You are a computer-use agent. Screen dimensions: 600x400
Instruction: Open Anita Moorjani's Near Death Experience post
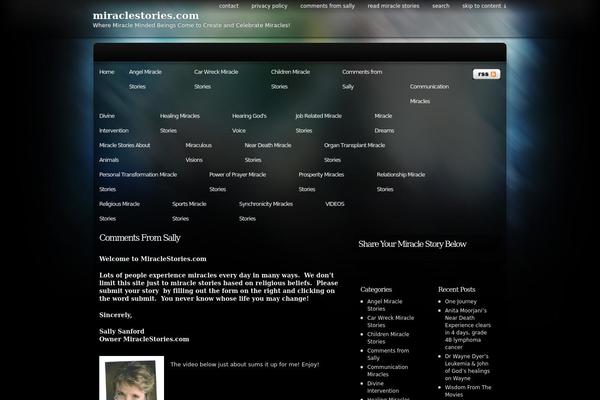point(468,329)
